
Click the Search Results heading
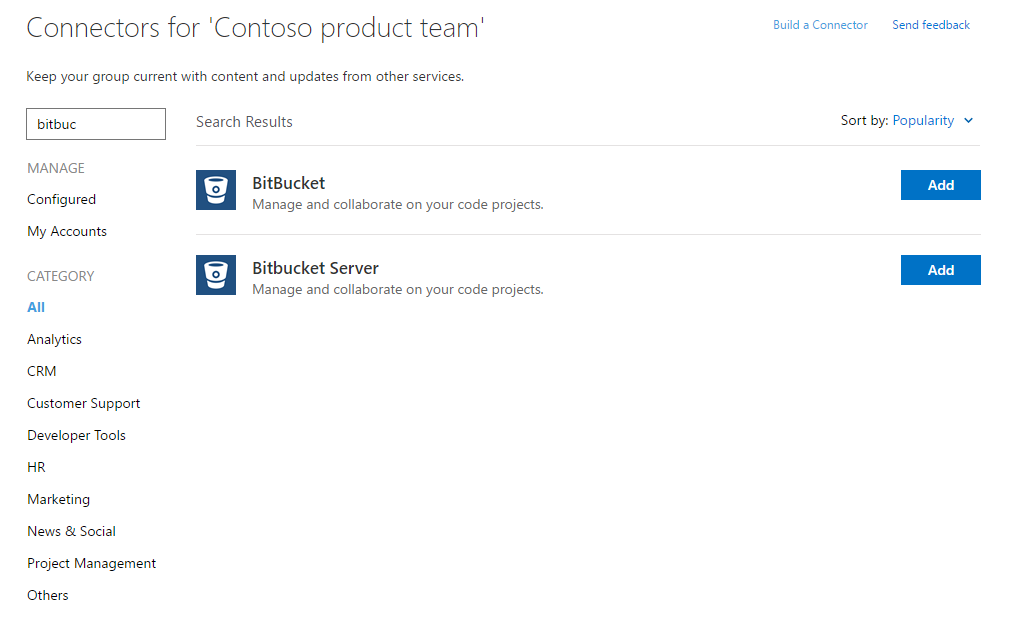pos(244,122)
